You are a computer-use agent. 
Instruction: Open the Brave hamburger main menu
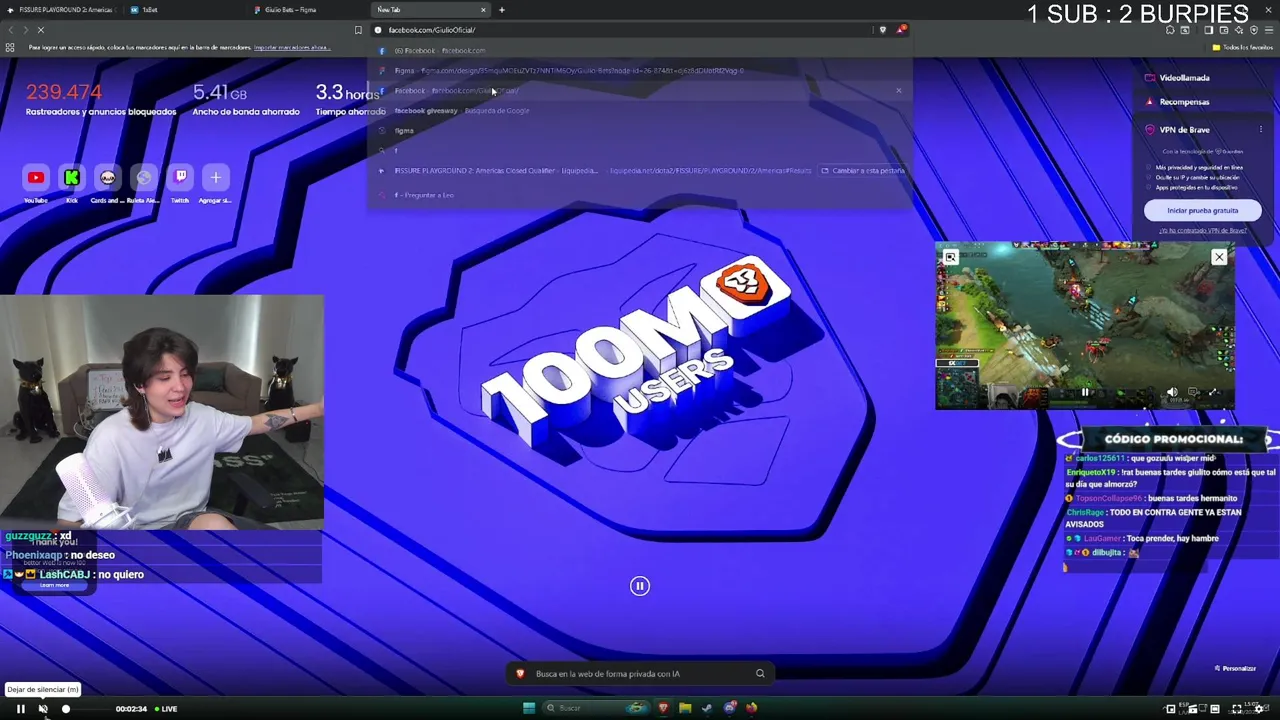coord(1269,30)
